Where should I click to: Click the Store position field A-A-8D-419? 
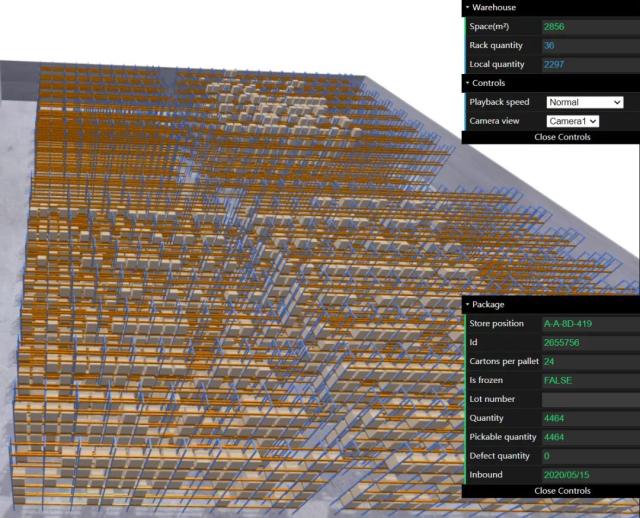(591, 324)
